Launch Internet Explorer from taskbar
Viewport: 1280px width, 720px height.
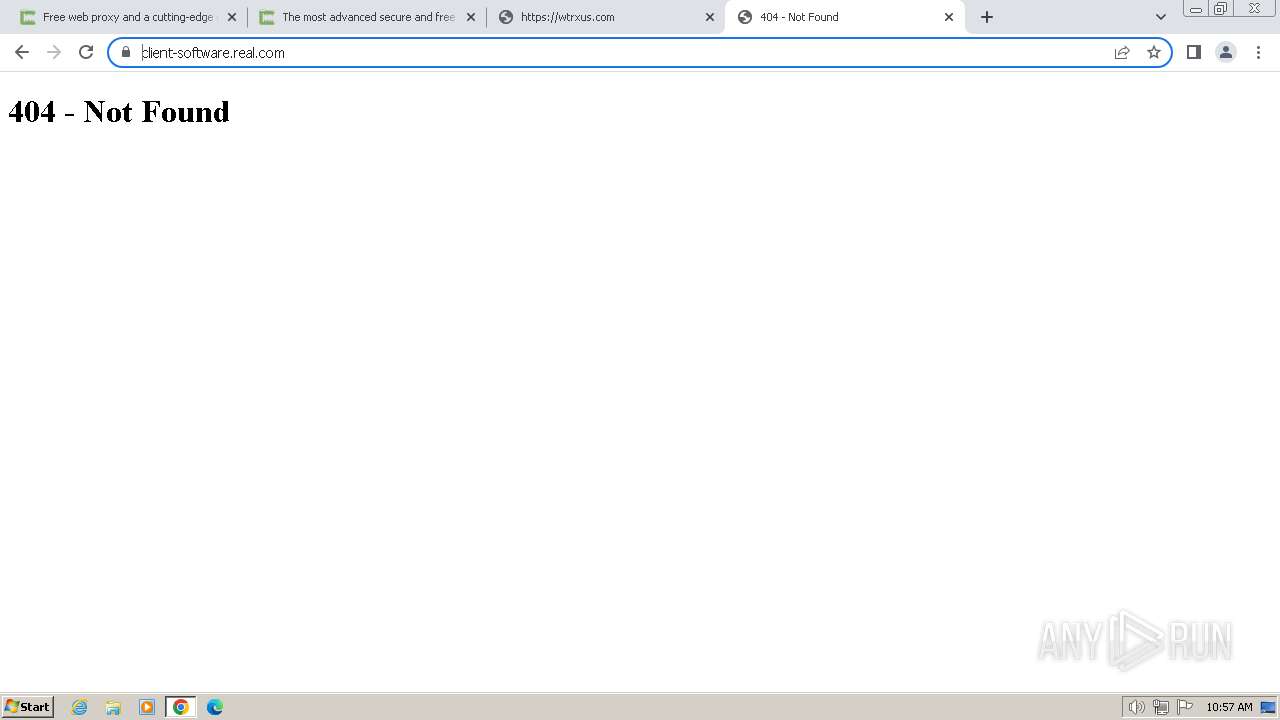tap(80, 707)
